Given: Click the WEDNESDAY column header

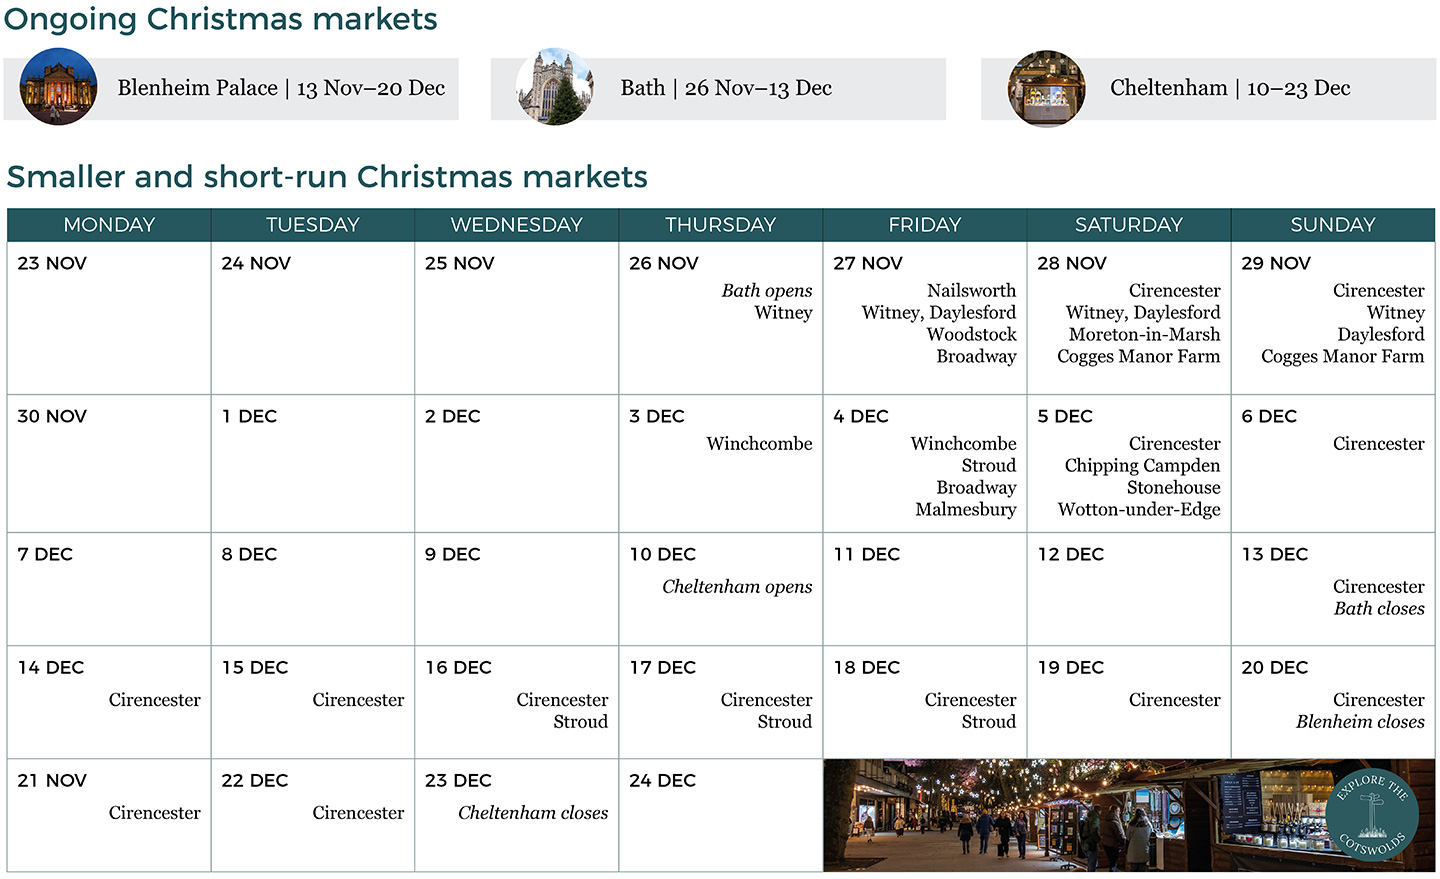Looking at the screenshot, I should (517, 225).
